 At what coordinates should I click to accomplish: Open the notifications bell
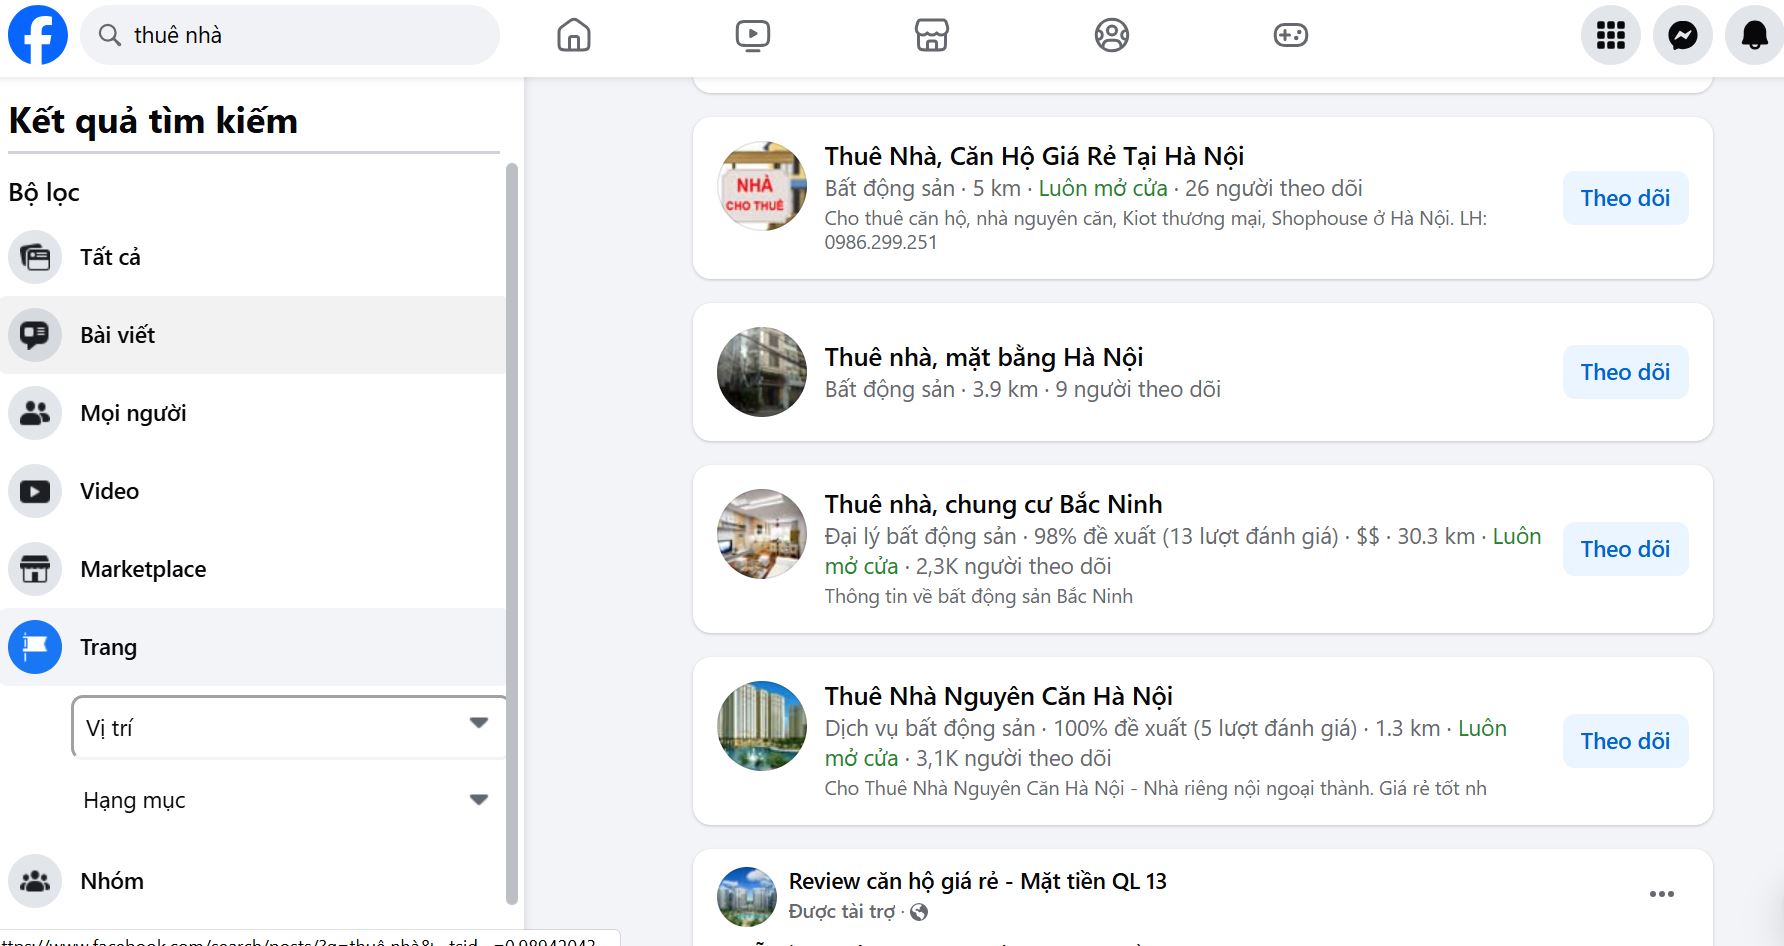tap(1754, 35)
